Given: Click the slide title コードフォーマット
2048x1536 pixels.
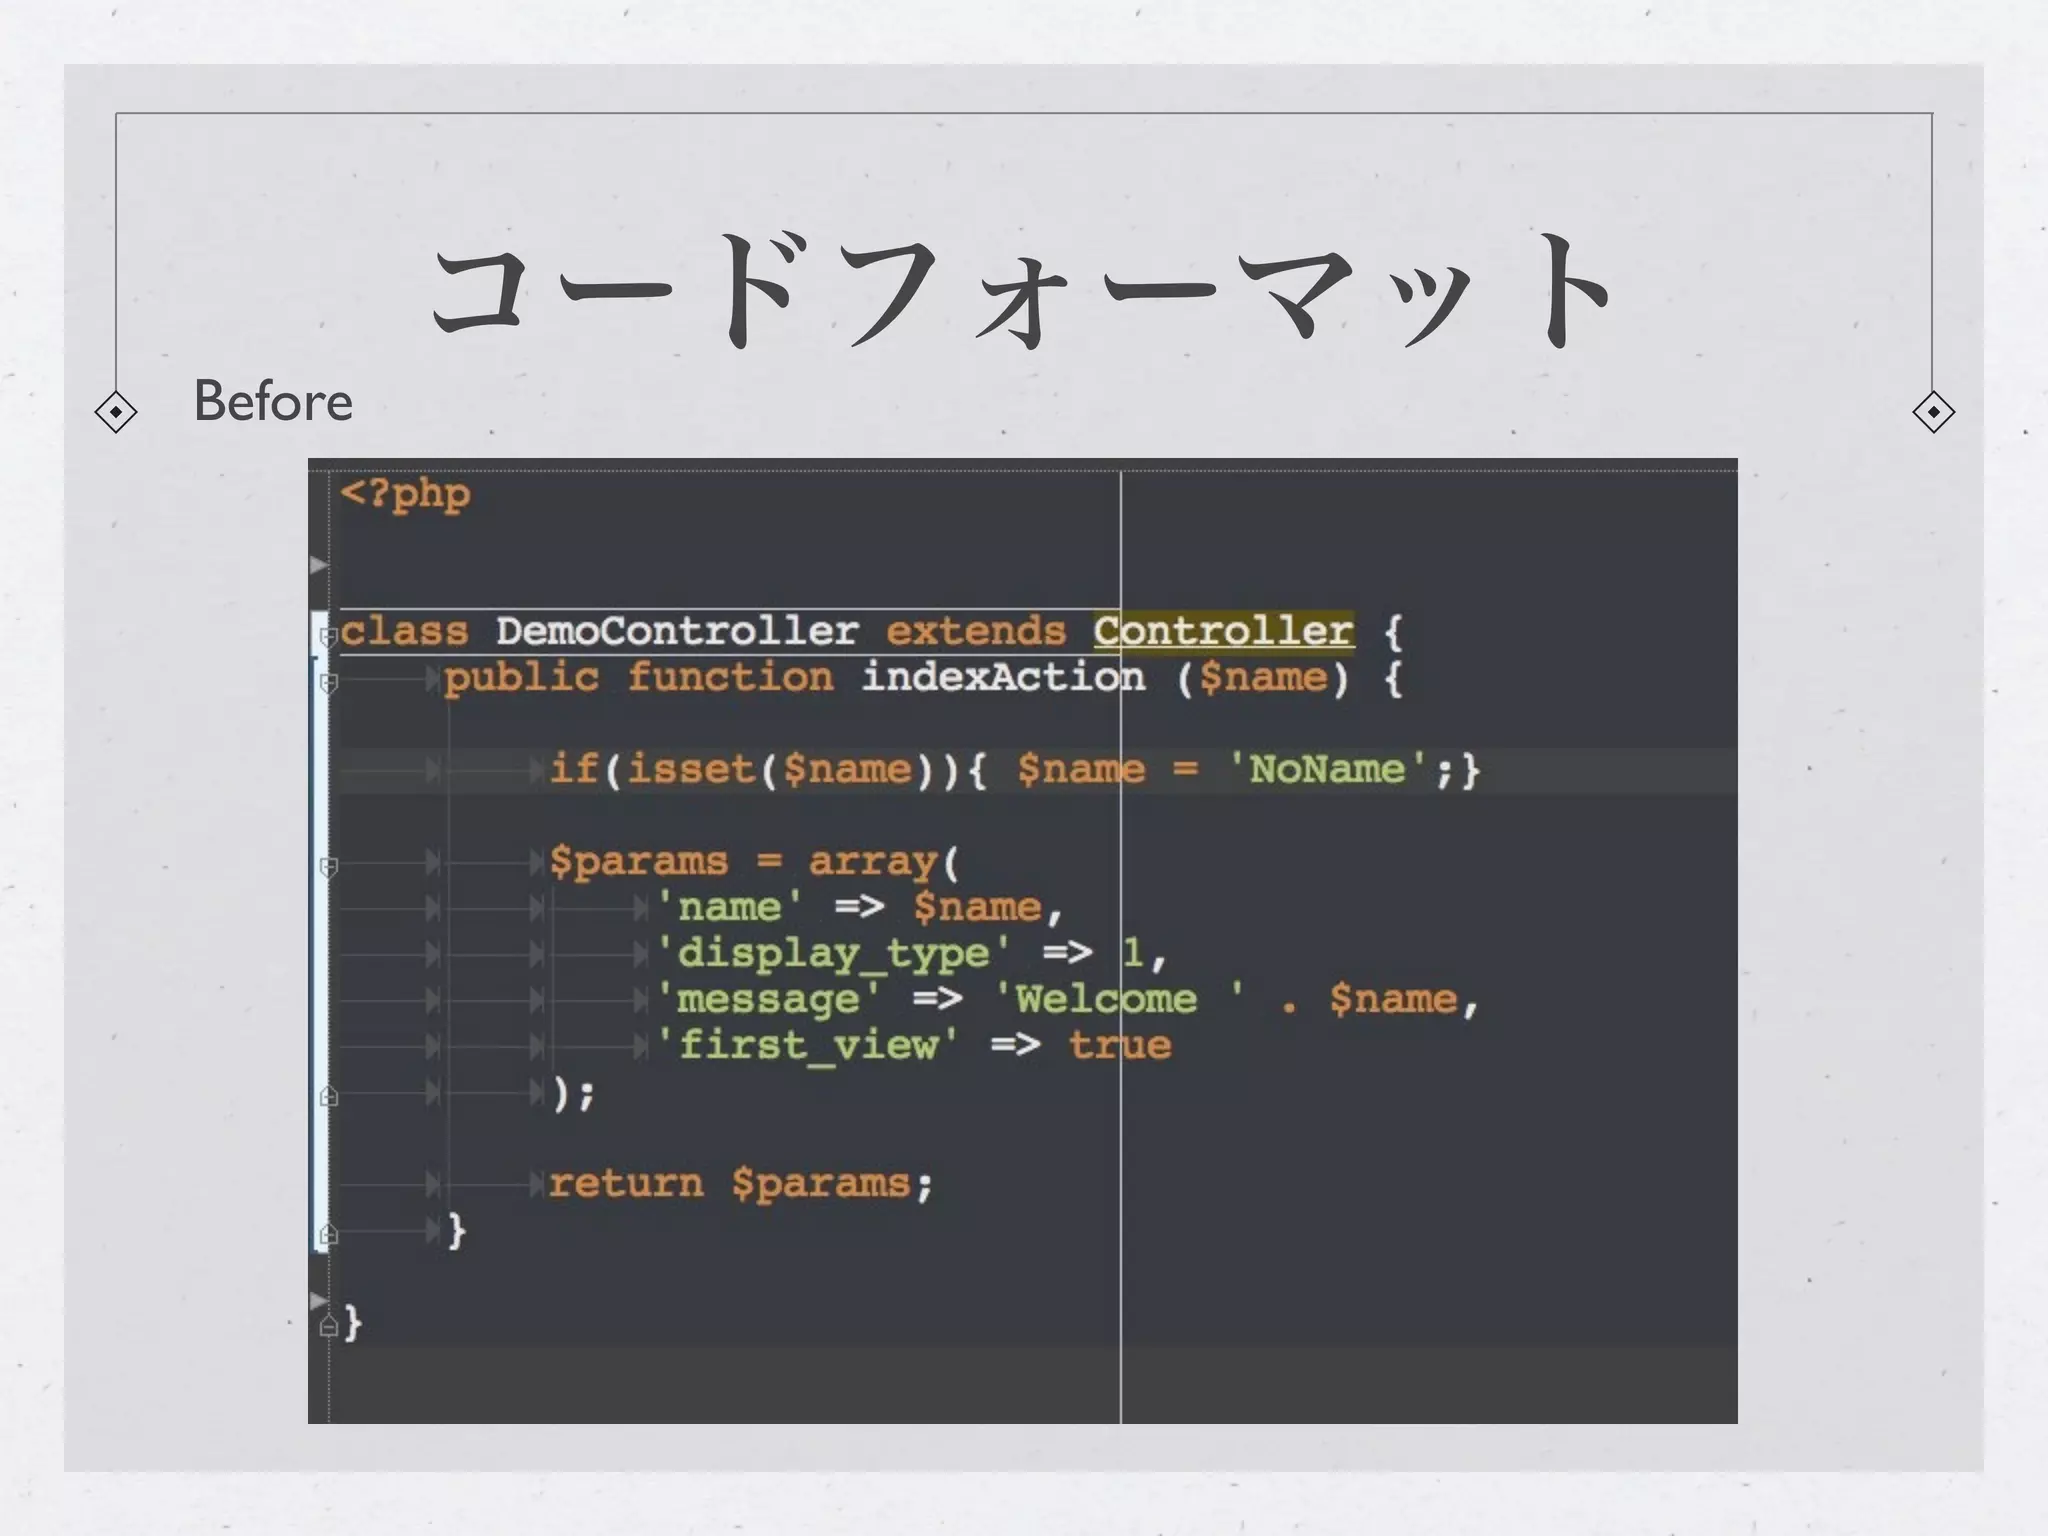Looking at the screenshot, I should (1021, 290).
